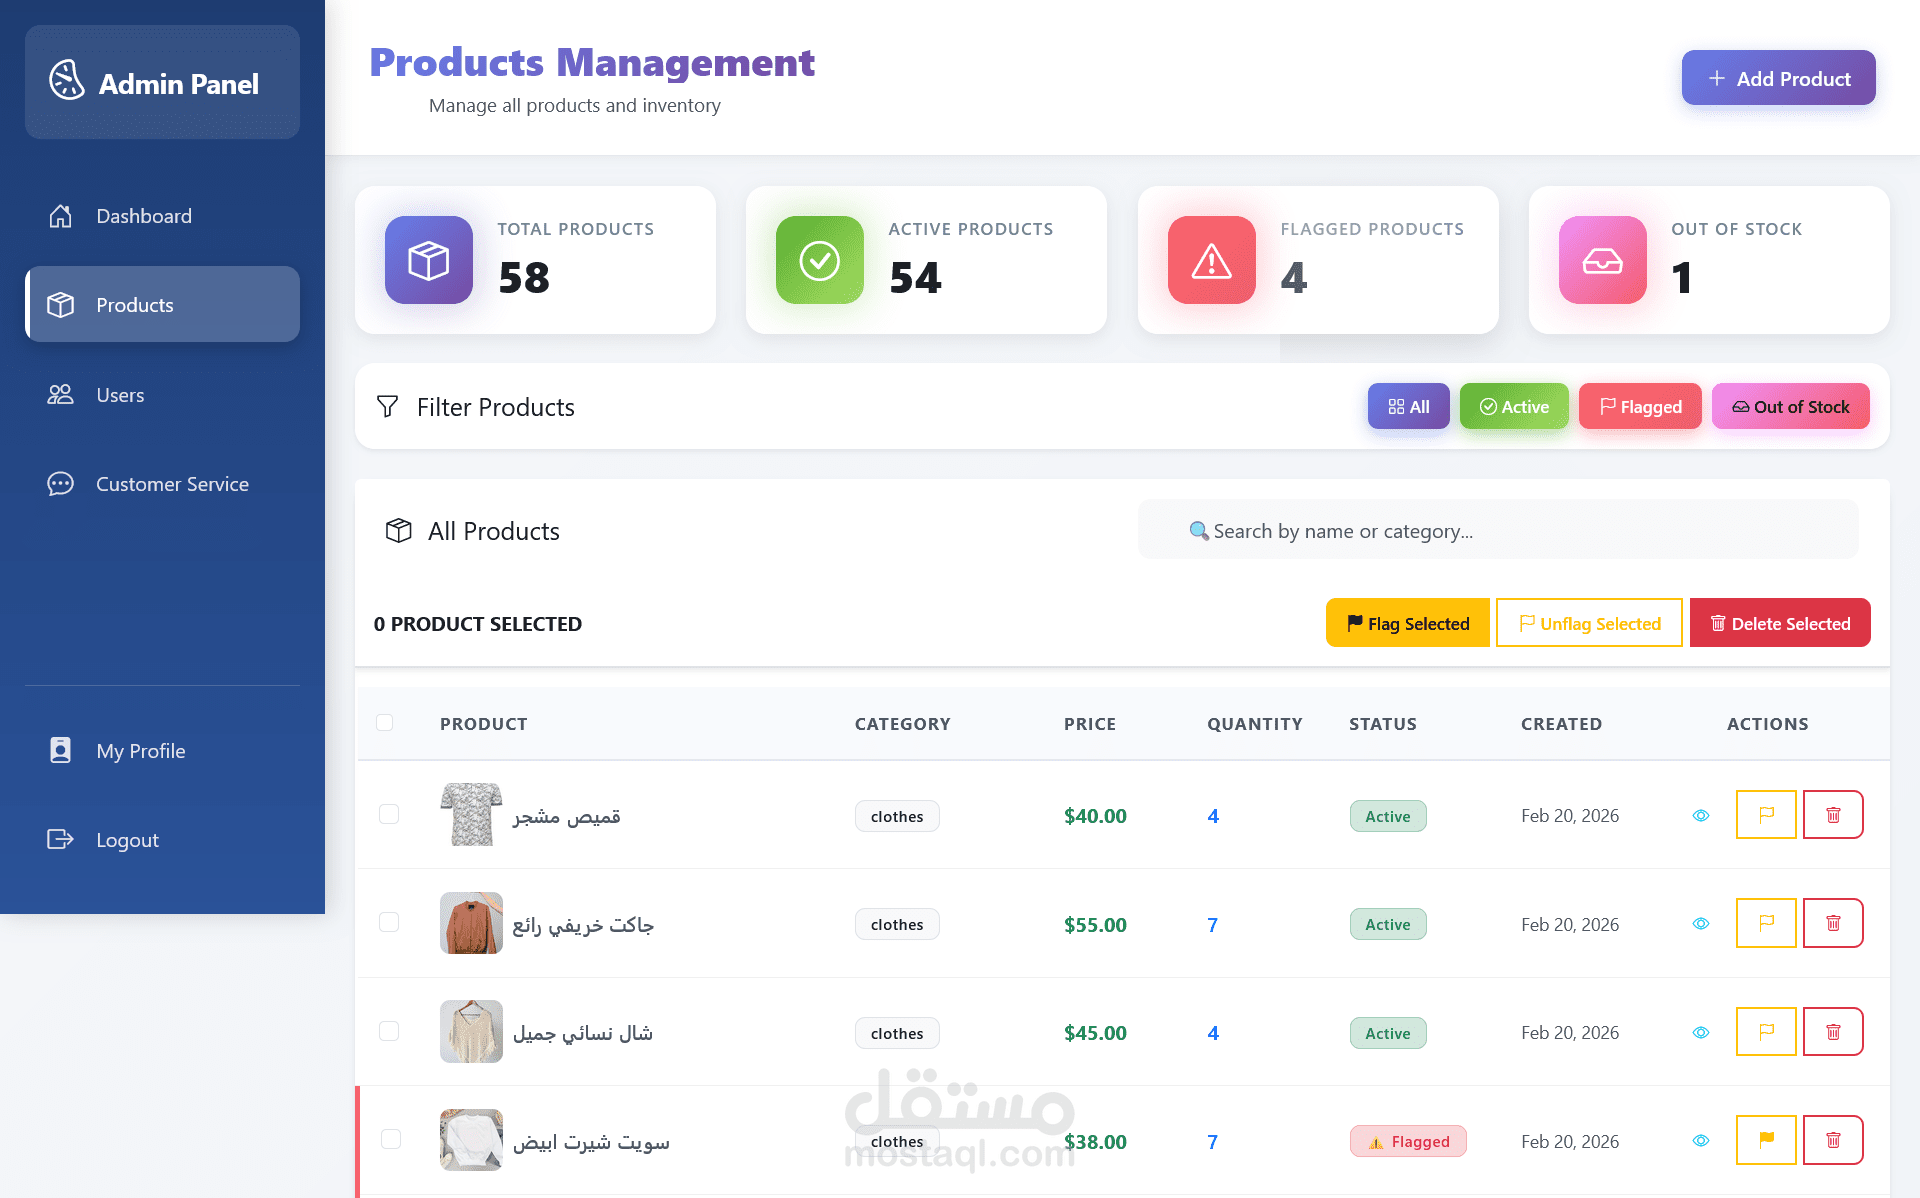Click the Out of Stock inbox icon
The height and width of the screenshot is (1198, 1920).
coord(1602,260)
